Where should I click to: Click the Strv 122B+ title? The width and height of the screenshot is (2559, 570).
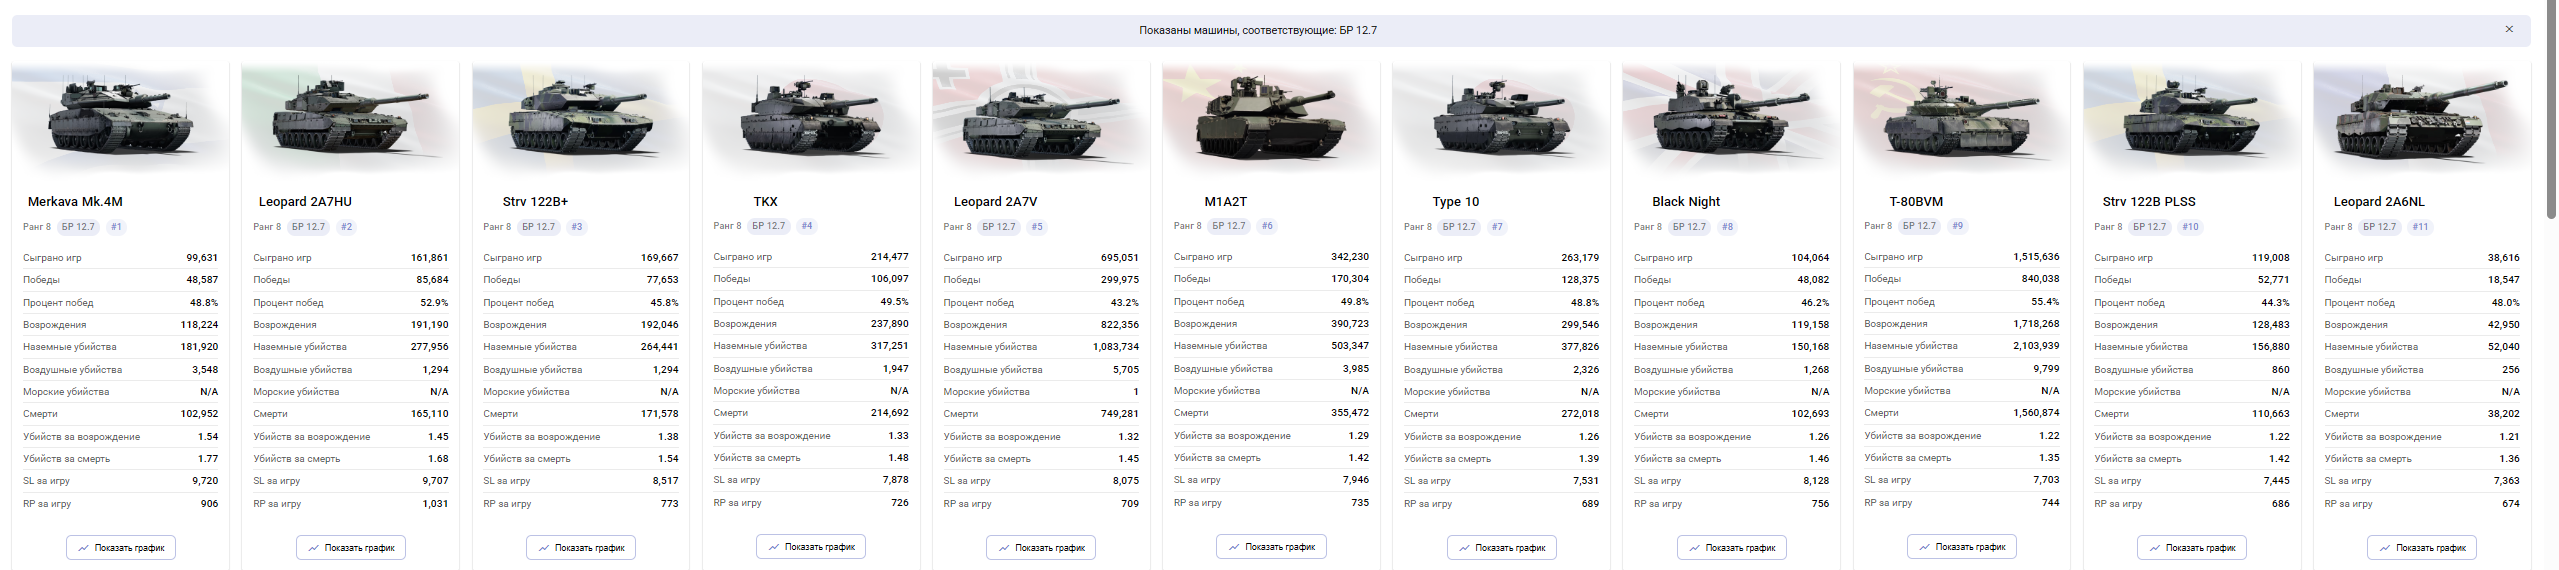pyautogui.click(x=535, y=202)
